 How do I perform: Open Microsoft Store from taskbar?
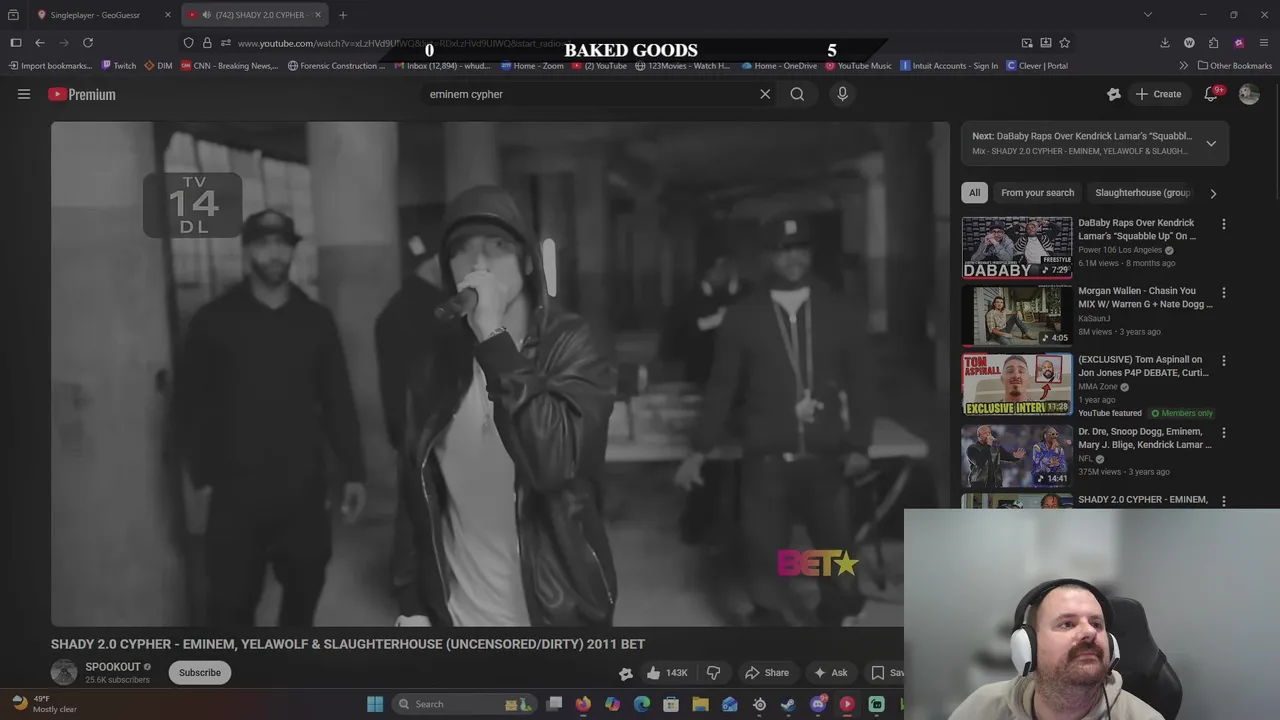671,704
